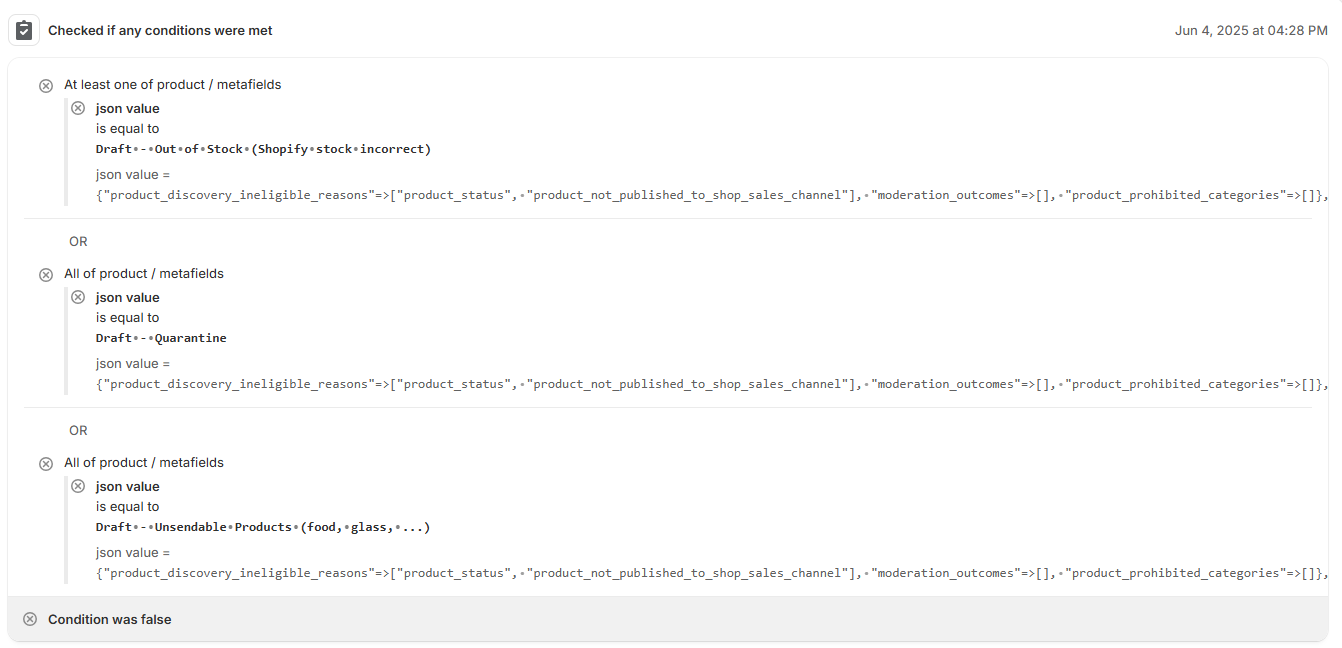Select 'Draft - Out of Stock (Shopify stock incorrect)' value

[x=263, y=149]
